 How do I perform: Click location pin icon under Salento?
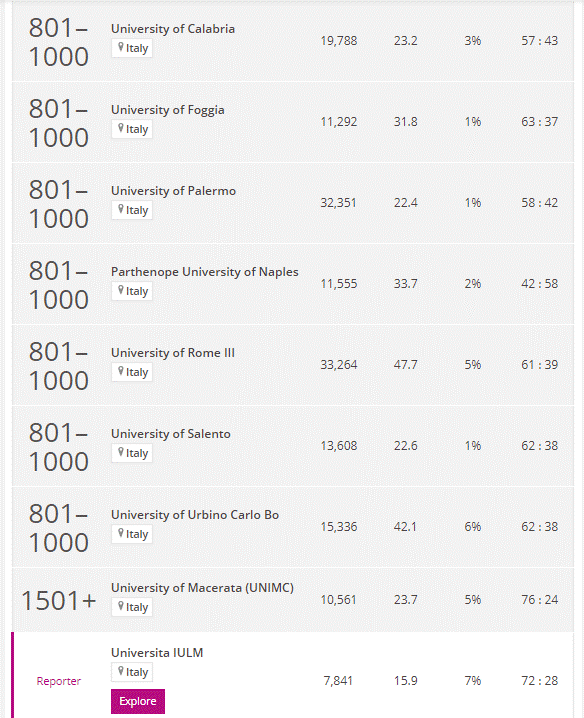tap(121, 452)
